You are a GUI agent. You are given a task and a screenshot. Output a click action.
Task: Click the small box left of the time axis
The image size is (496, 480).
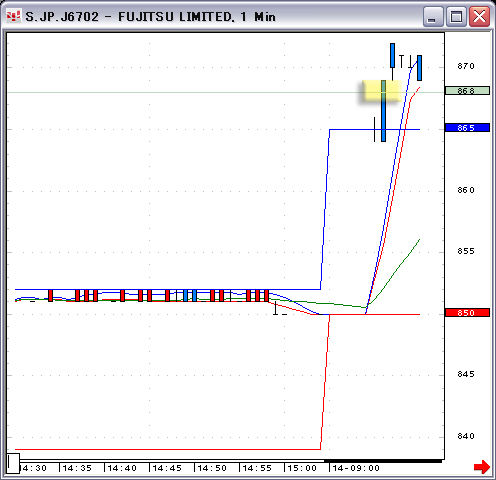point(13,463)
